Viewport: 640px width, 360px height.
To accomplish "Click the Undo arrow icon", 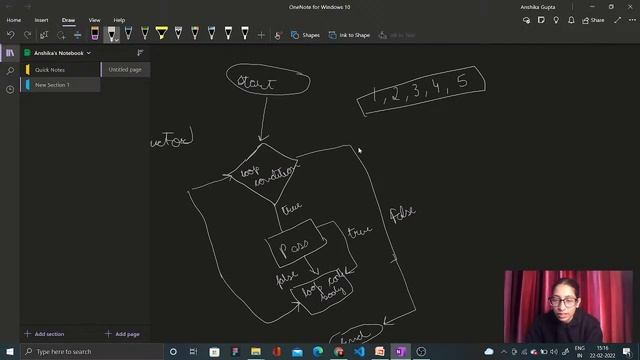I will point(11,35).
